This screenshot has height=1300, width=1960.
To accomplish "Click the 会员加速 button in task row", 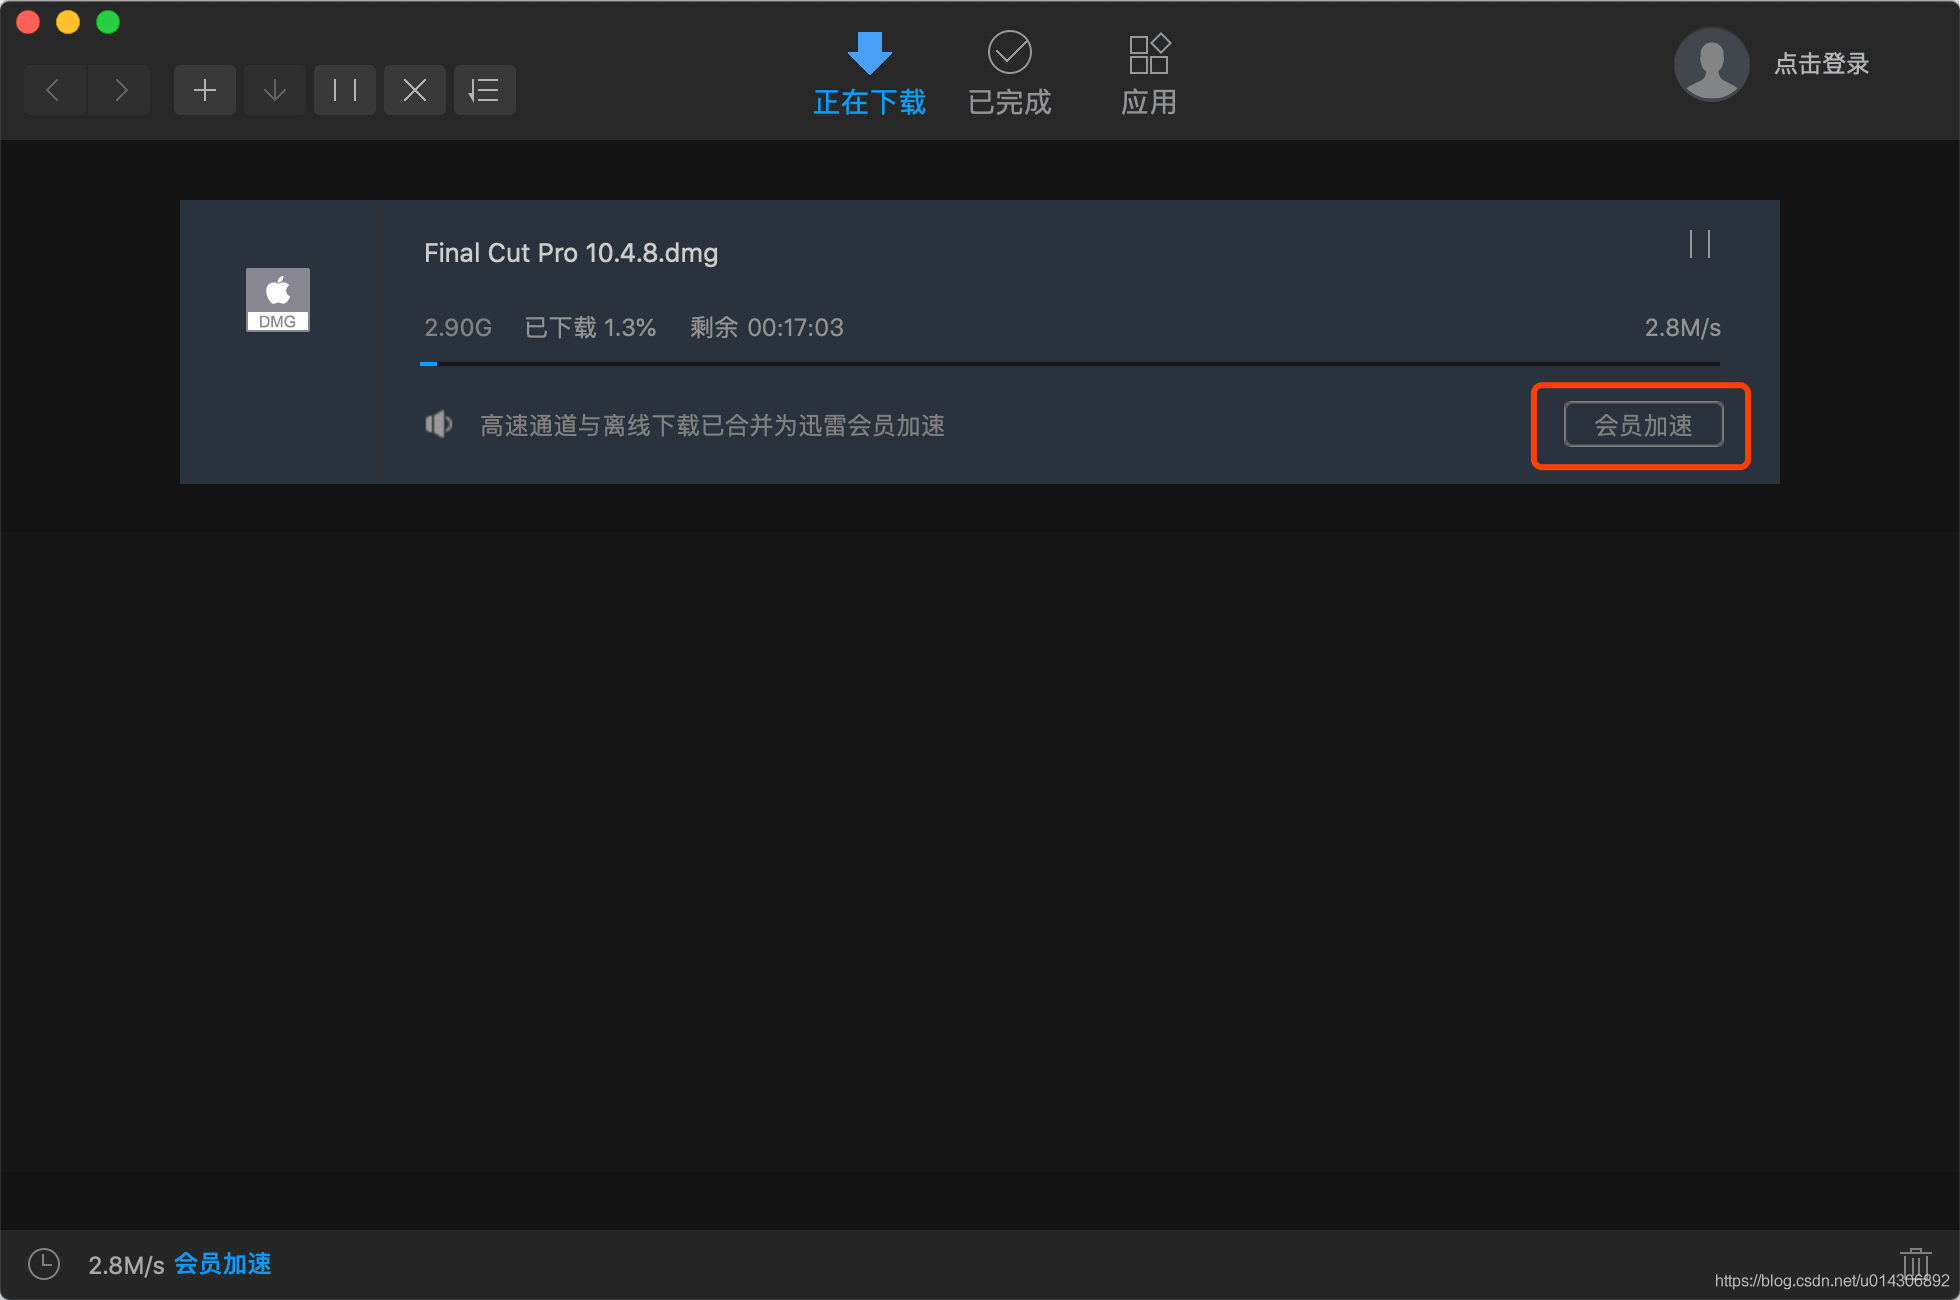I will 1643,425.
